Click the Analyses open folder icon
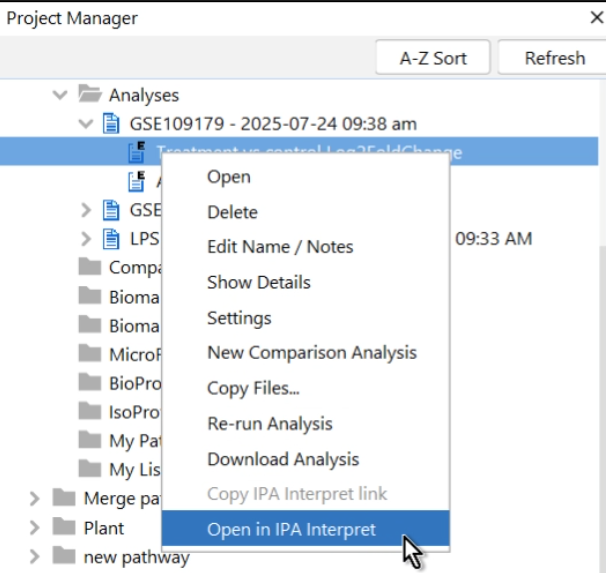 point(90,95)
